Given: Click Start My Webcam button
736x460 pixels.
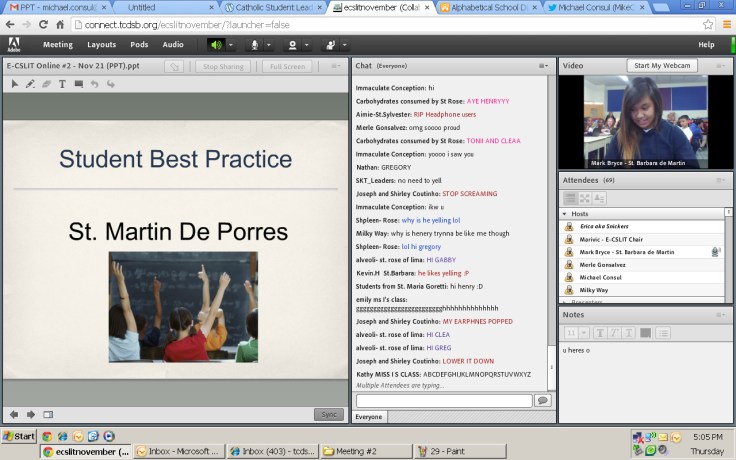Looking at the screenshot, I should coord(661,66).
